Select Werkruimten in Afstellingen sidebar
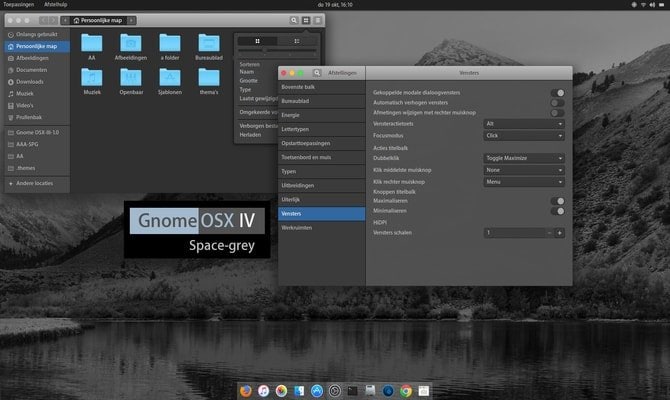The height and width of the screenshot is (400, 670). click(x=321, y=228)
